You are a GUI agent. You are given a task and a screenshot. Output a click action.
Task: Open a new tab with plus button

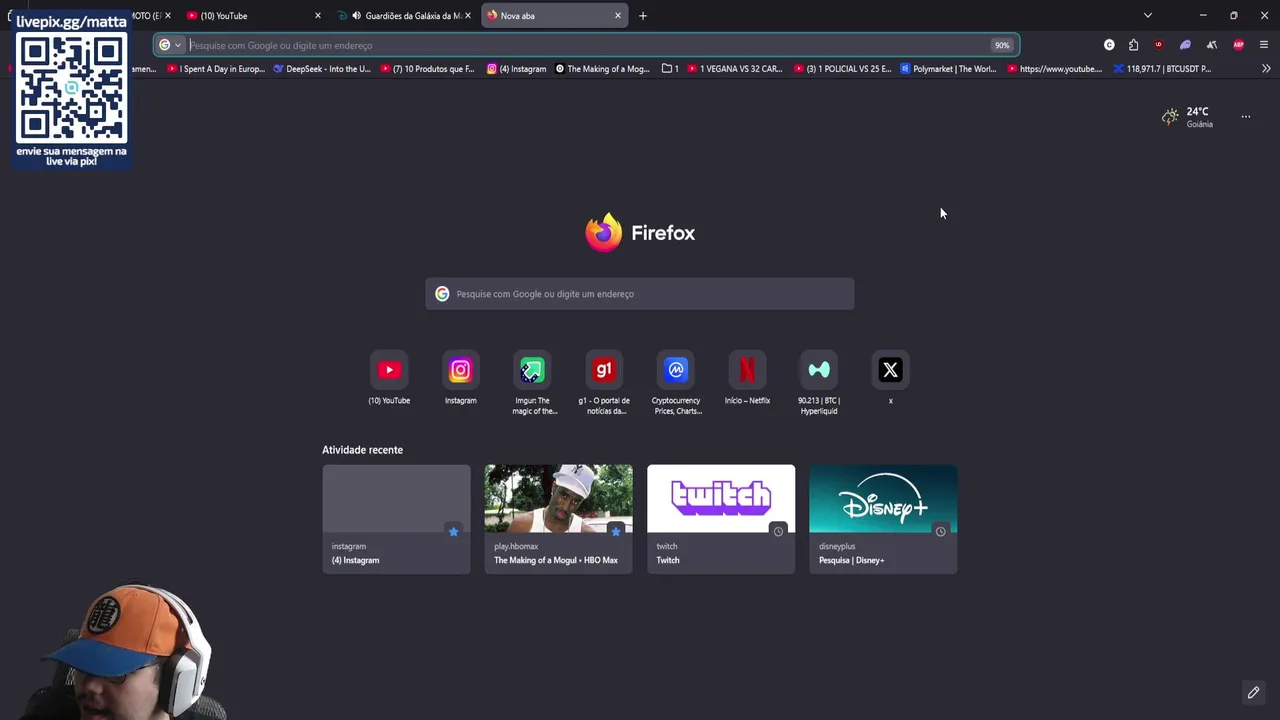point(643,16)
